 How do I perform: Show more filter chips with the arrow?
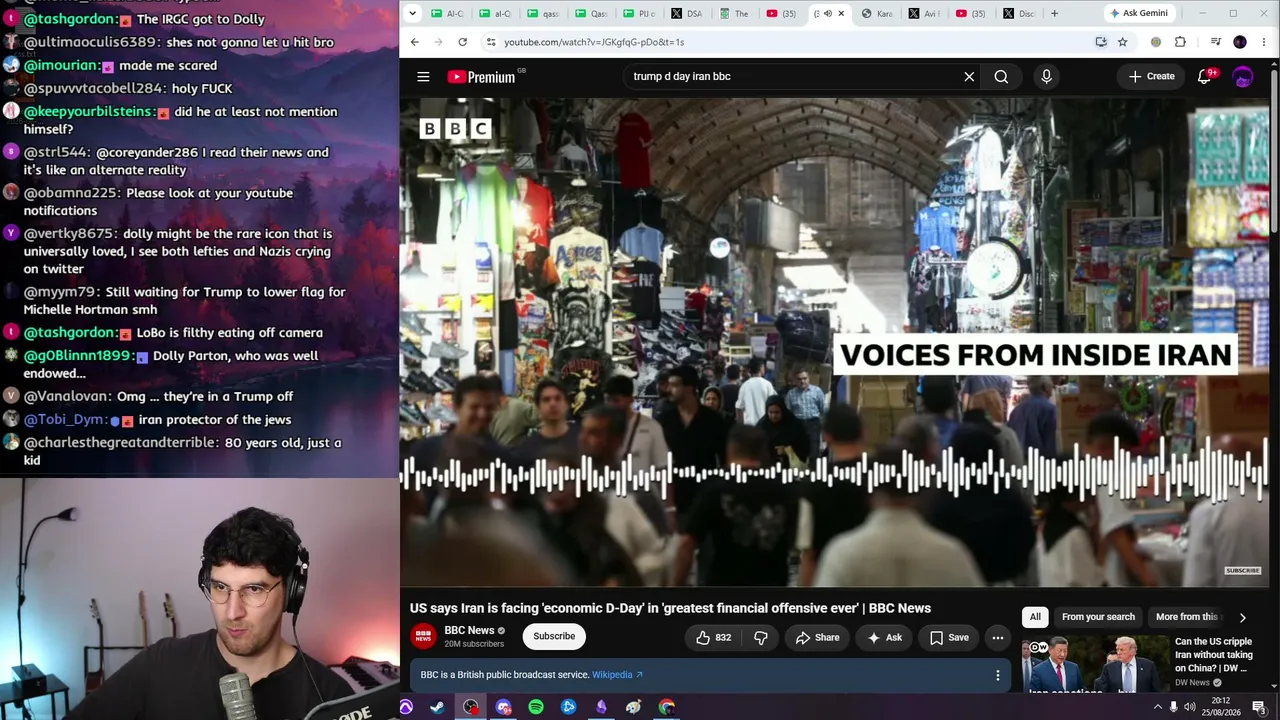click(1242, 618)
